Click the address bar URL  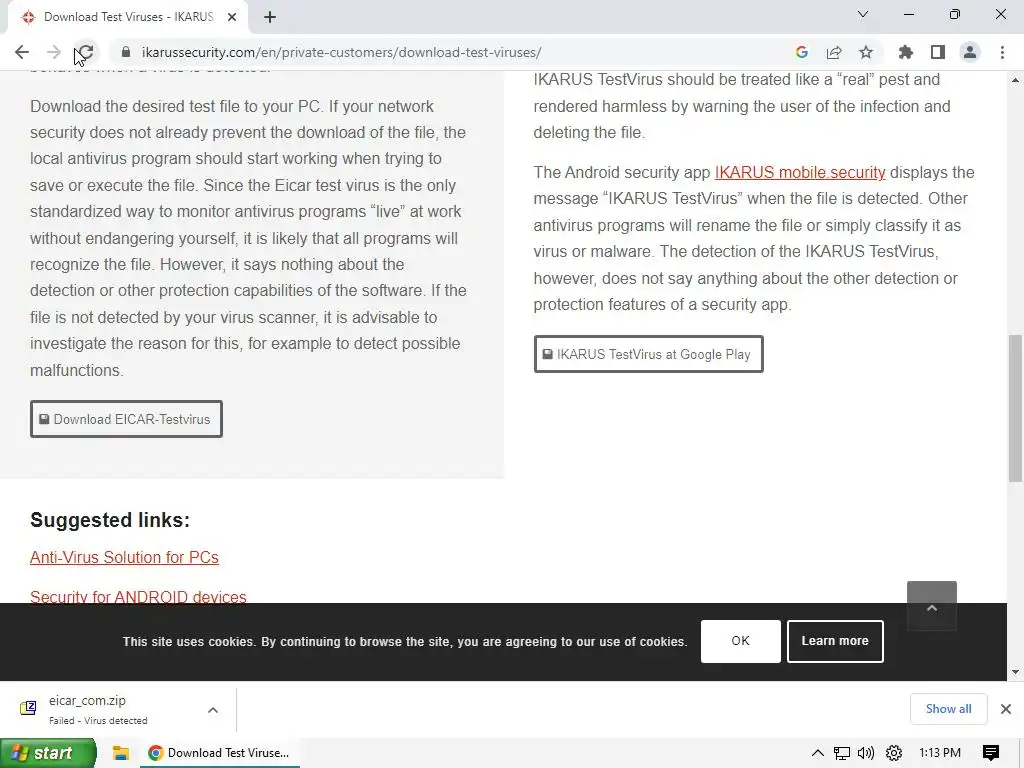[x=342, y=52]
